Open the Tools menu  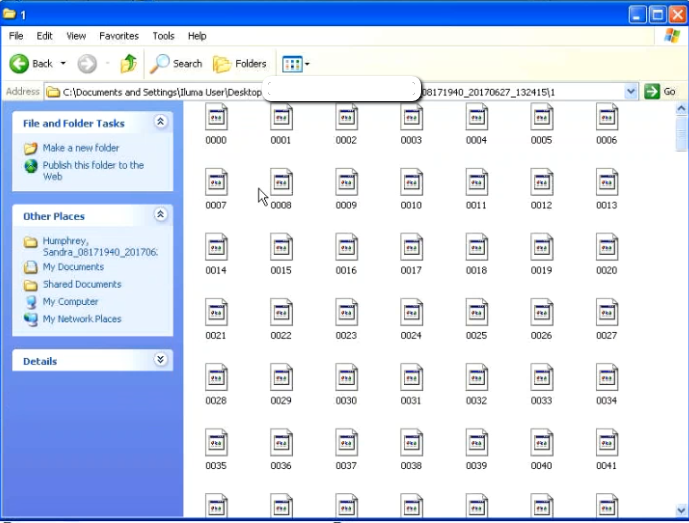163,36
